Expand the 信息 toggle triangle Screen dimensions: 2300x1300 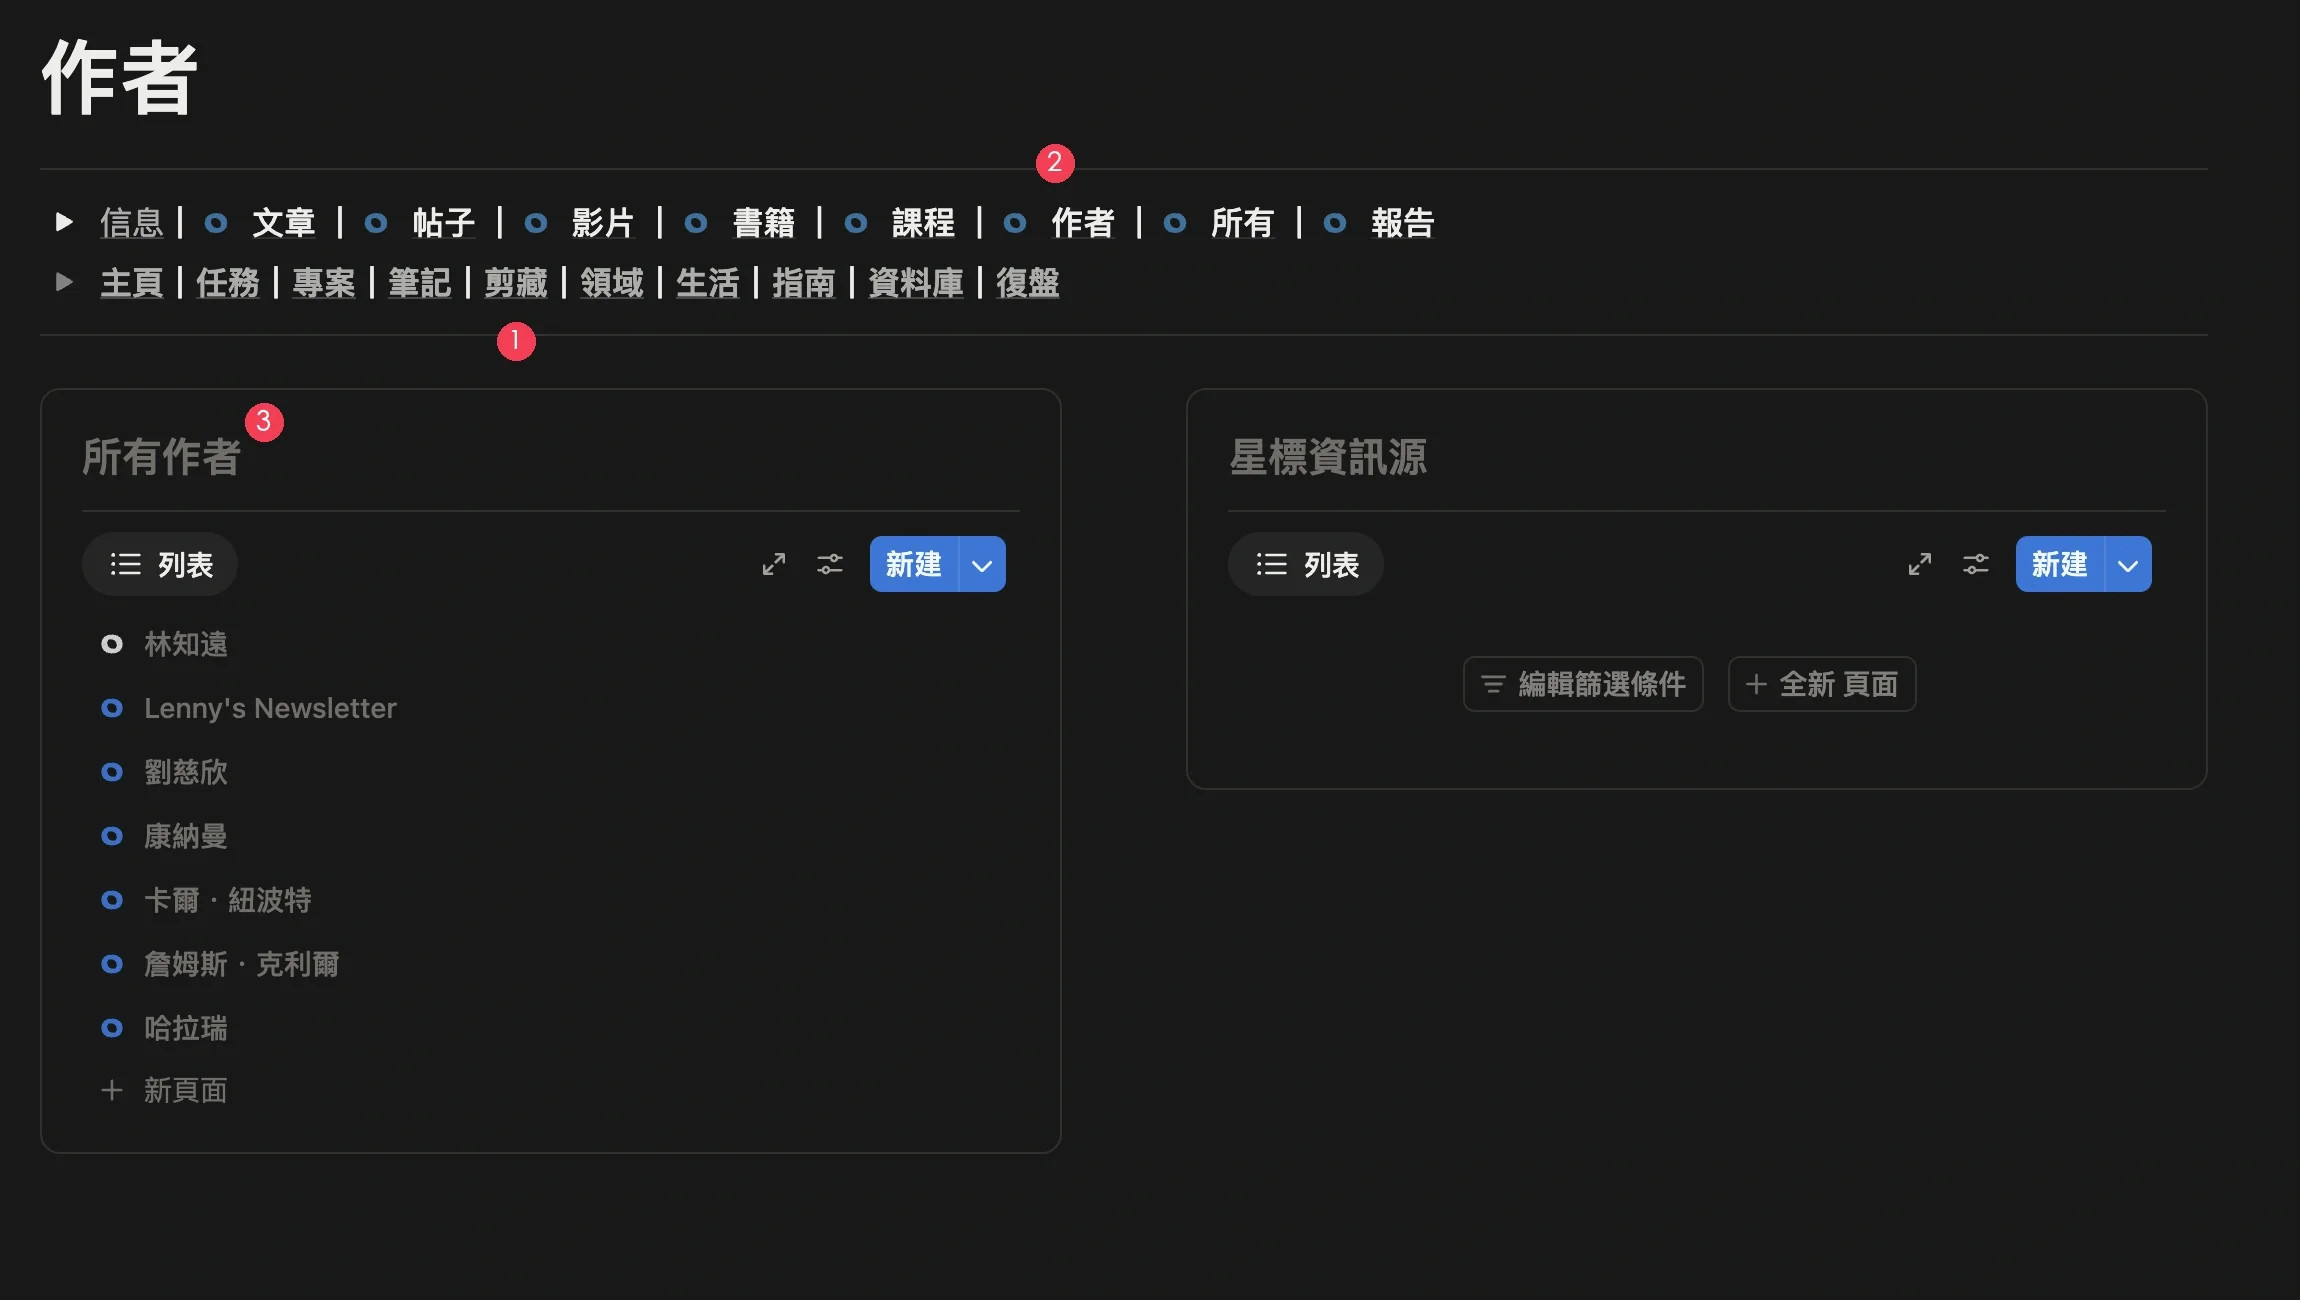[64, 222]
